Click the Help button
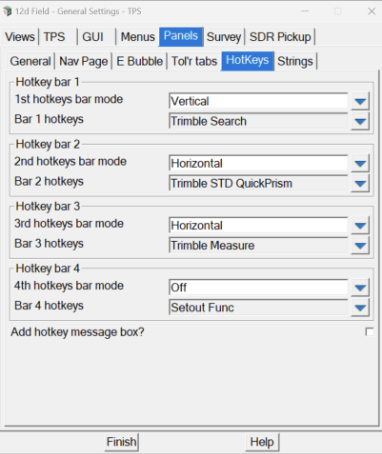Viewport: 382px width, 454px height. pyautogui.click(x=262, y=442)
